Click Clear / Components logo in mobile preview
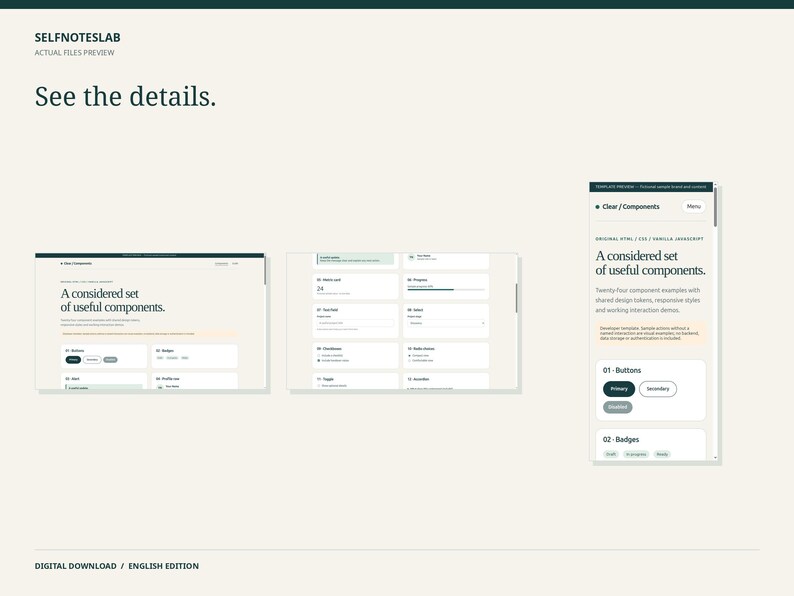This screenshot has height=596, width=794. tap(627, 207)
